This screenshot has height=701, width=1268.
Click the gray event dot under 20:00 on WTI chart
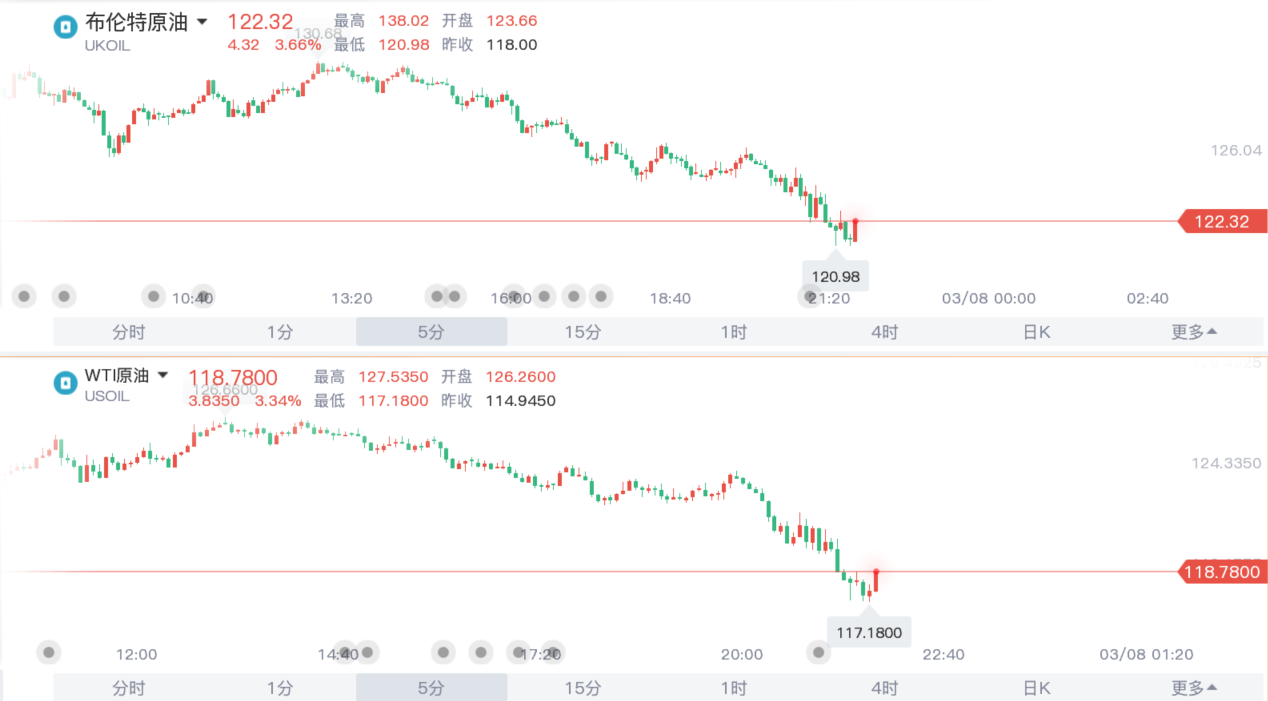[819, 653]
